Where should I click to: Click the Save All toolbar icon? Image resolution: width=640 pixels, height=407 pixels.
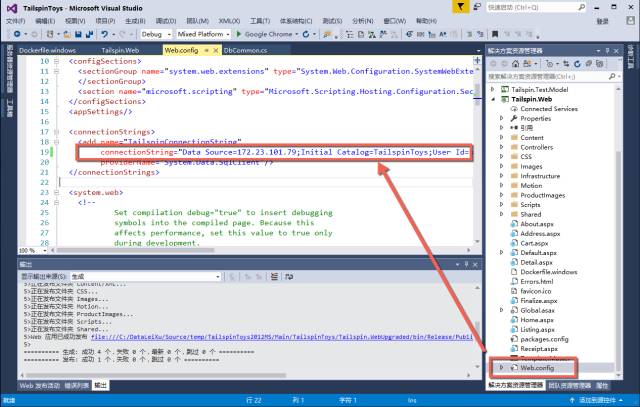point(89,34)
